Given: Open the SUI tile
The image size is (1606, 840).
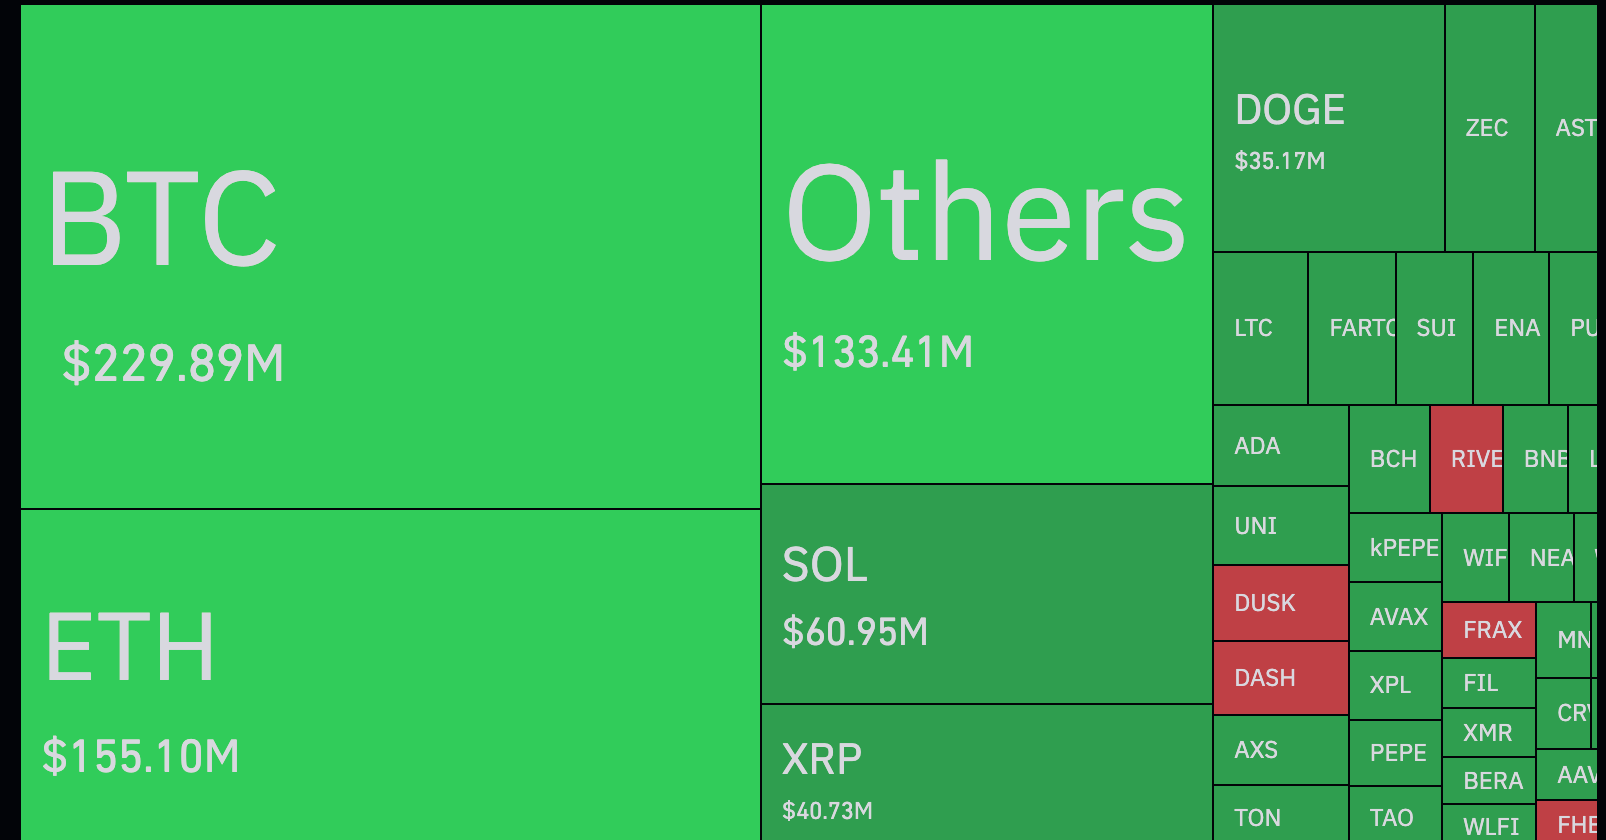Looking at the screenshot, I should tap(1435, 328).
